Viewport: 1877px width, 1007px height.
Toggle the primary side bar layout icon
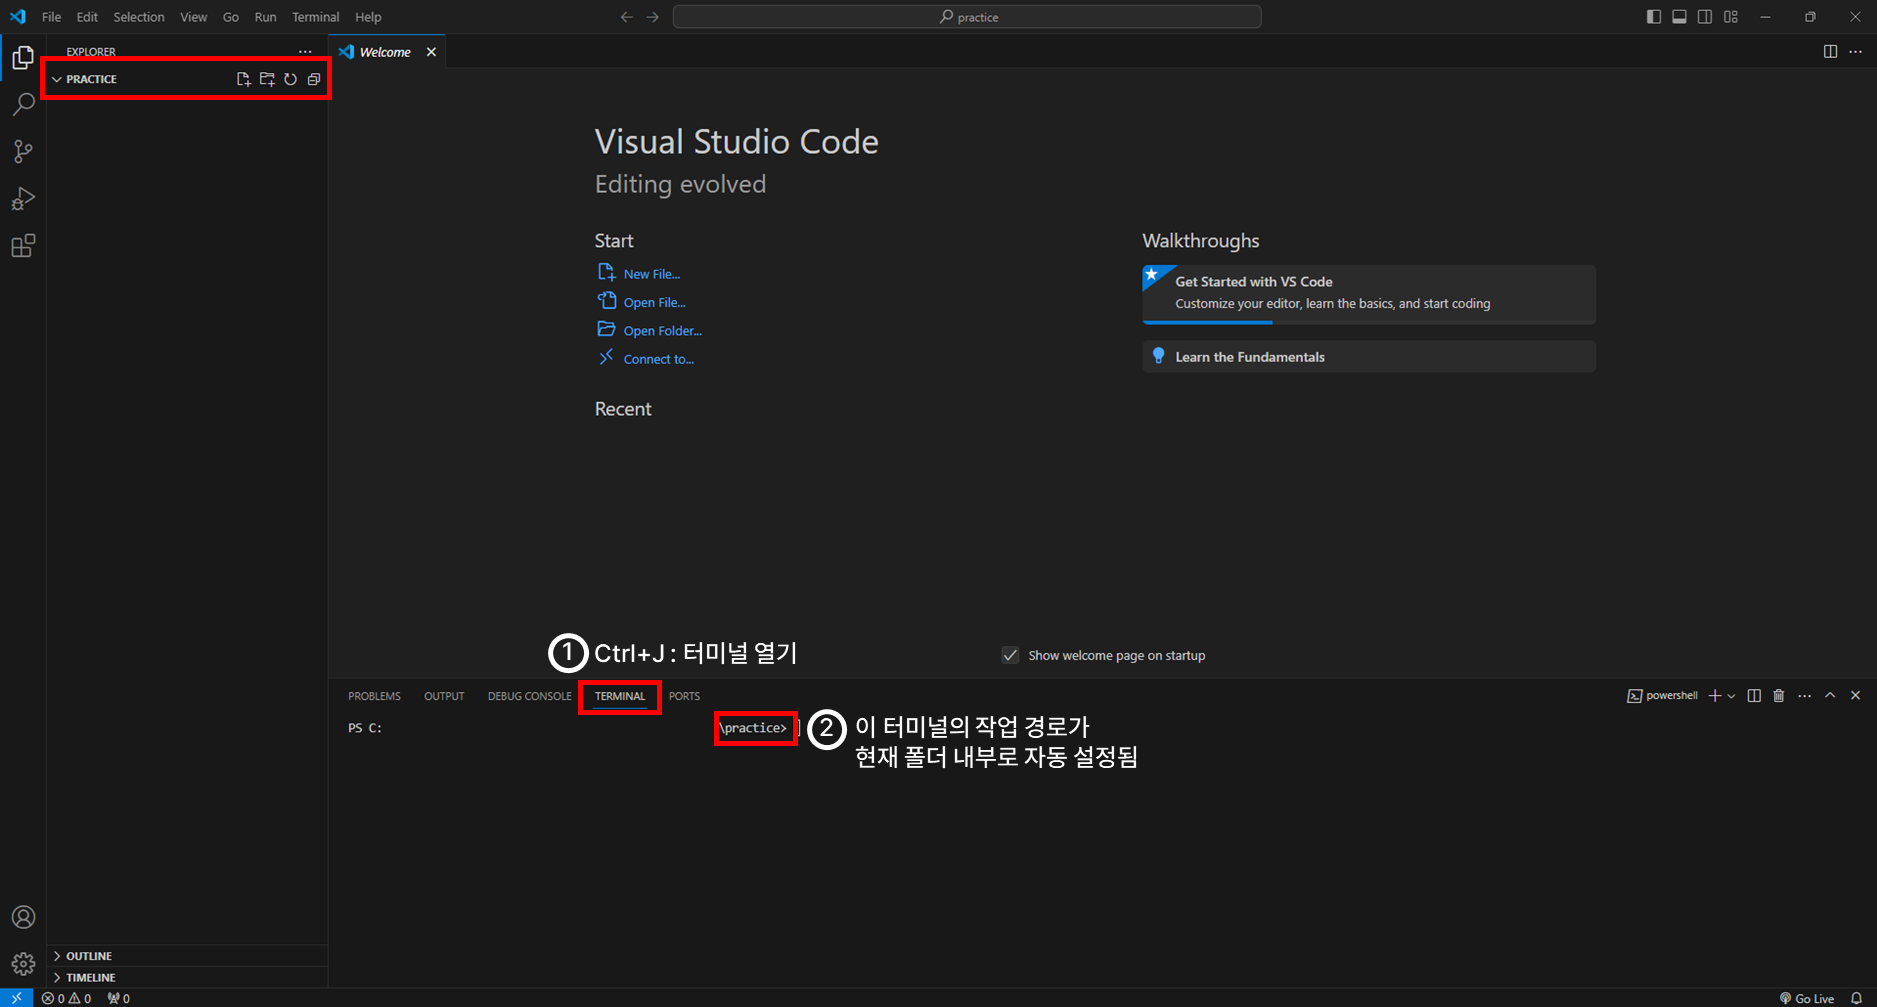(1654, 17)
